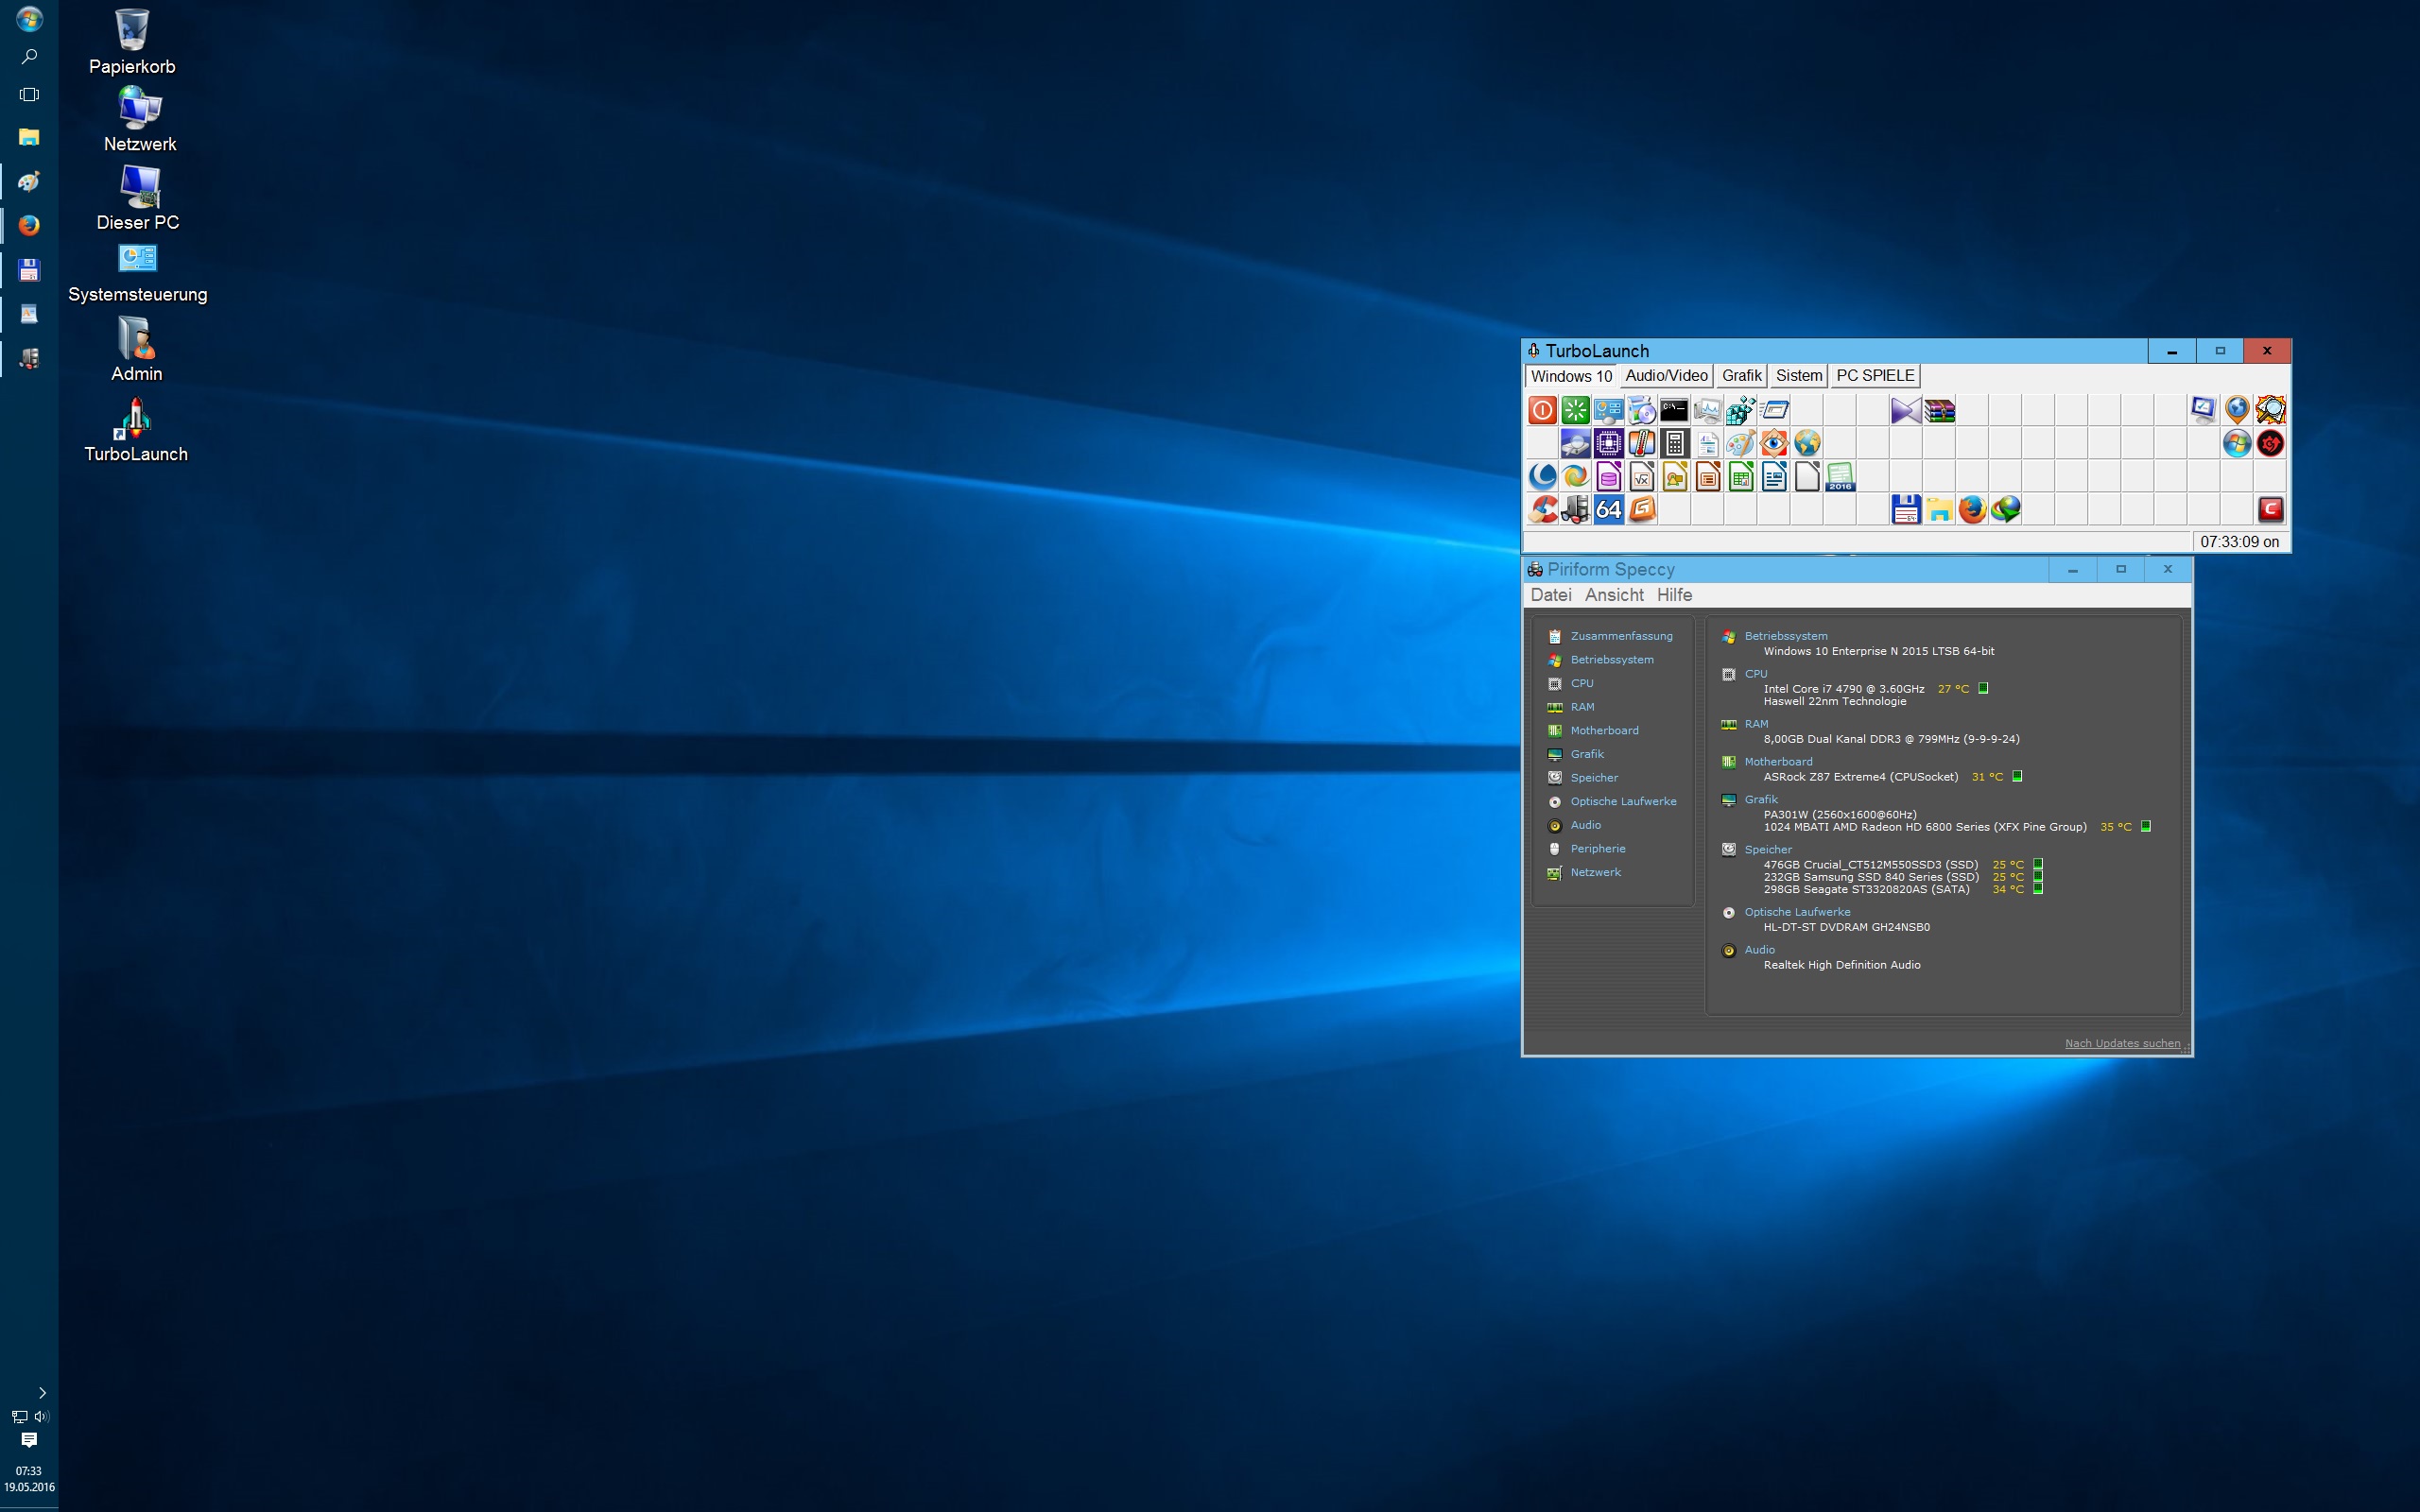This screenshot has width=2420, height=1512.
Task: Click the Command Prompt launcher icon
Action: click(x=1674, y=410)
